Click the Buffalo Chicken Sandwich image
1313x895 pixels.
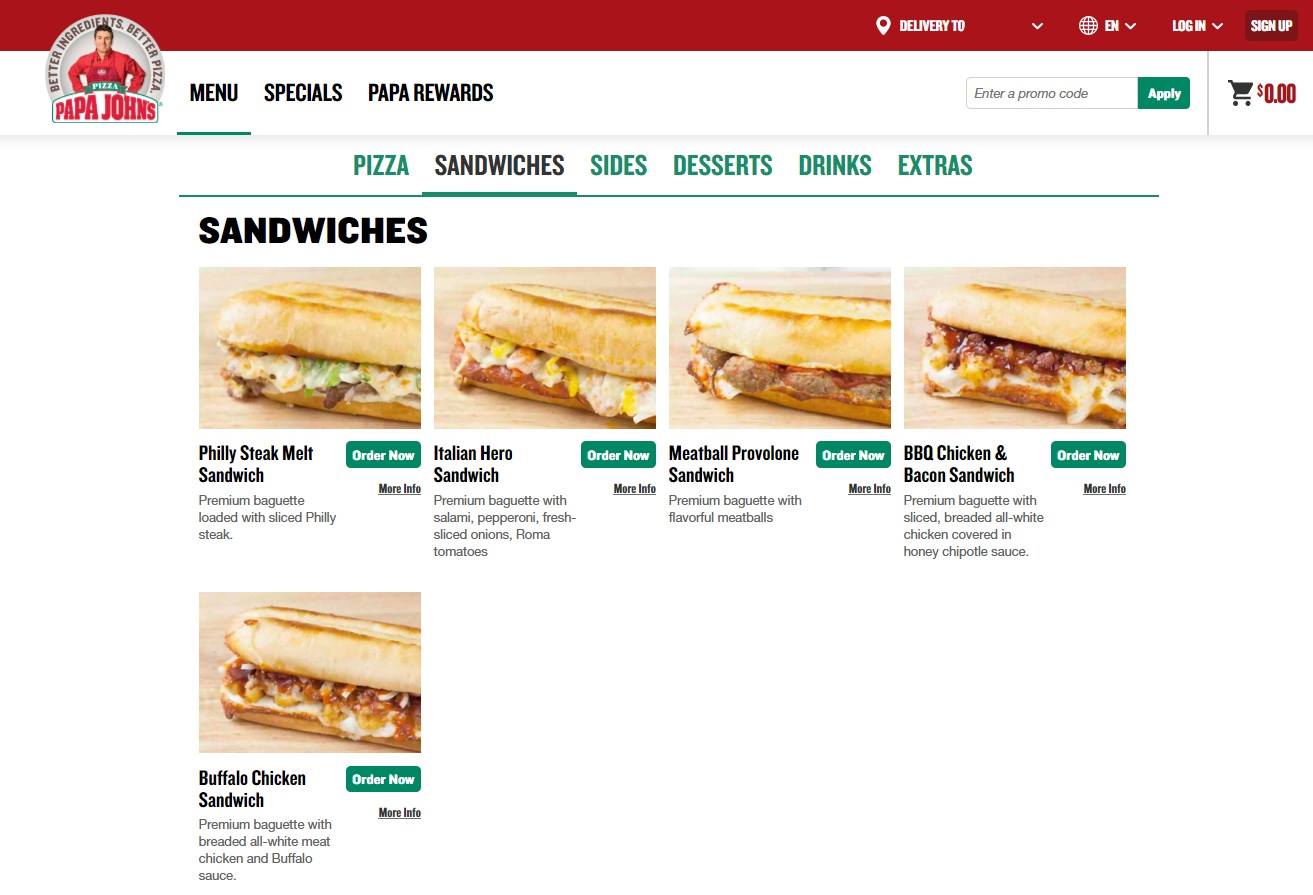coord(310,672)
